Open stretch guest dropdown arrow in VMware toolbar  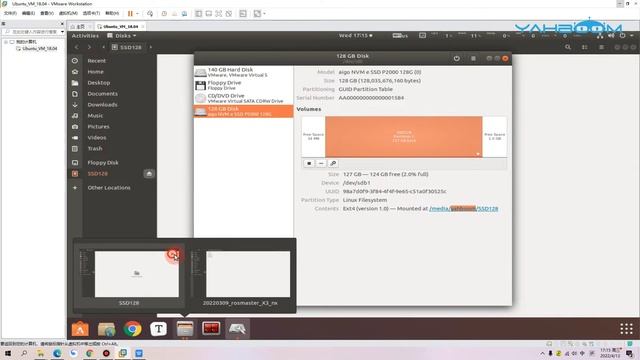coord(264,13)
